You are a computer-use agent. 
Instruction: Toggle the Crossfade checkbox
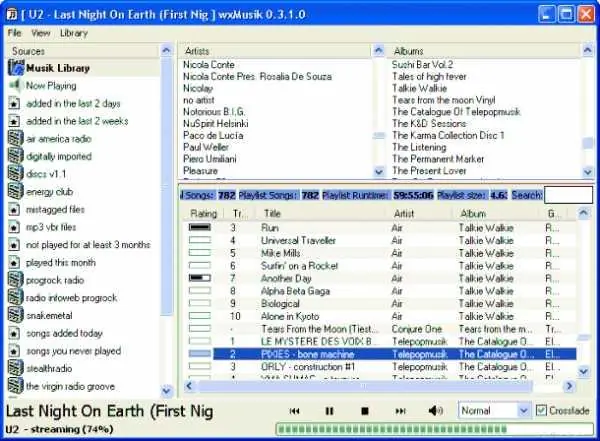tap(541, 411)
